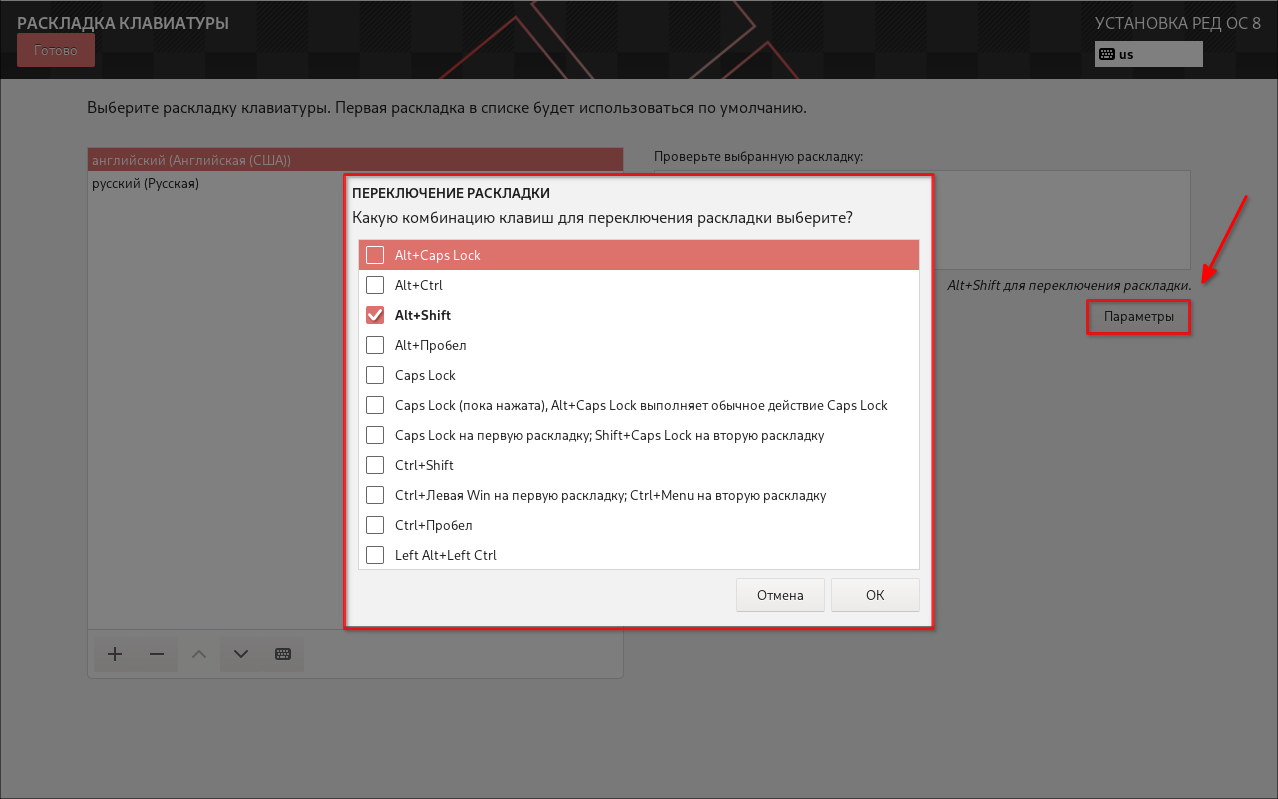Enable Left Alt+Left Ctrl checkbox

click(x=375, y=555)
